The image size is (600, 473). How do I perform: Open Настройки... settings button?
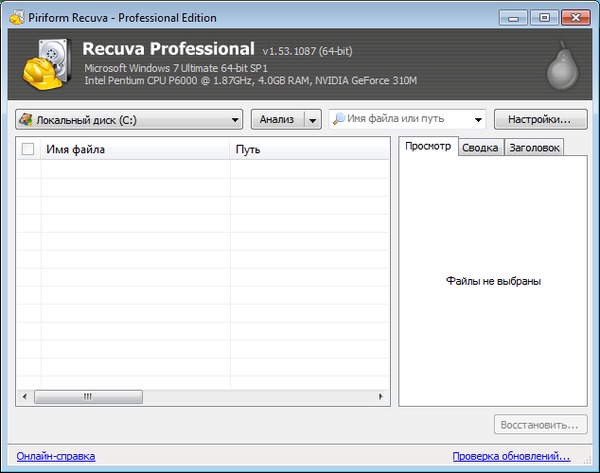(539, 120)
